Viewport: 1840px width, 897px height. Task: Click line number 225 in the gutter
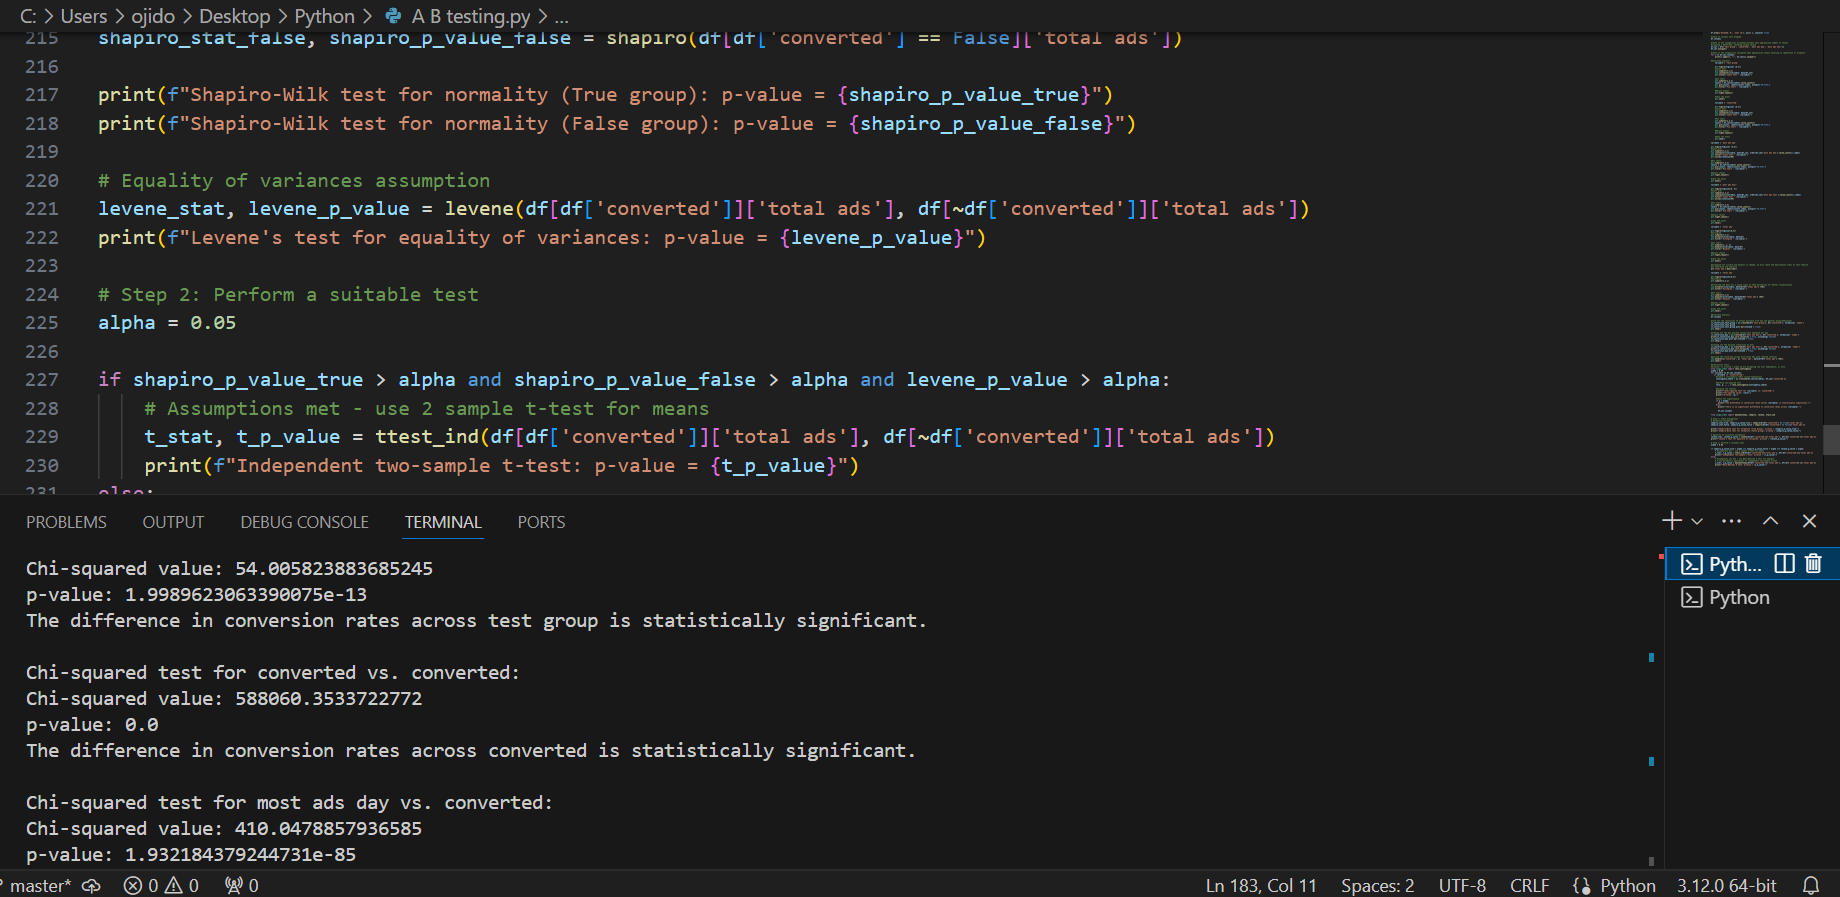[41, 323]
